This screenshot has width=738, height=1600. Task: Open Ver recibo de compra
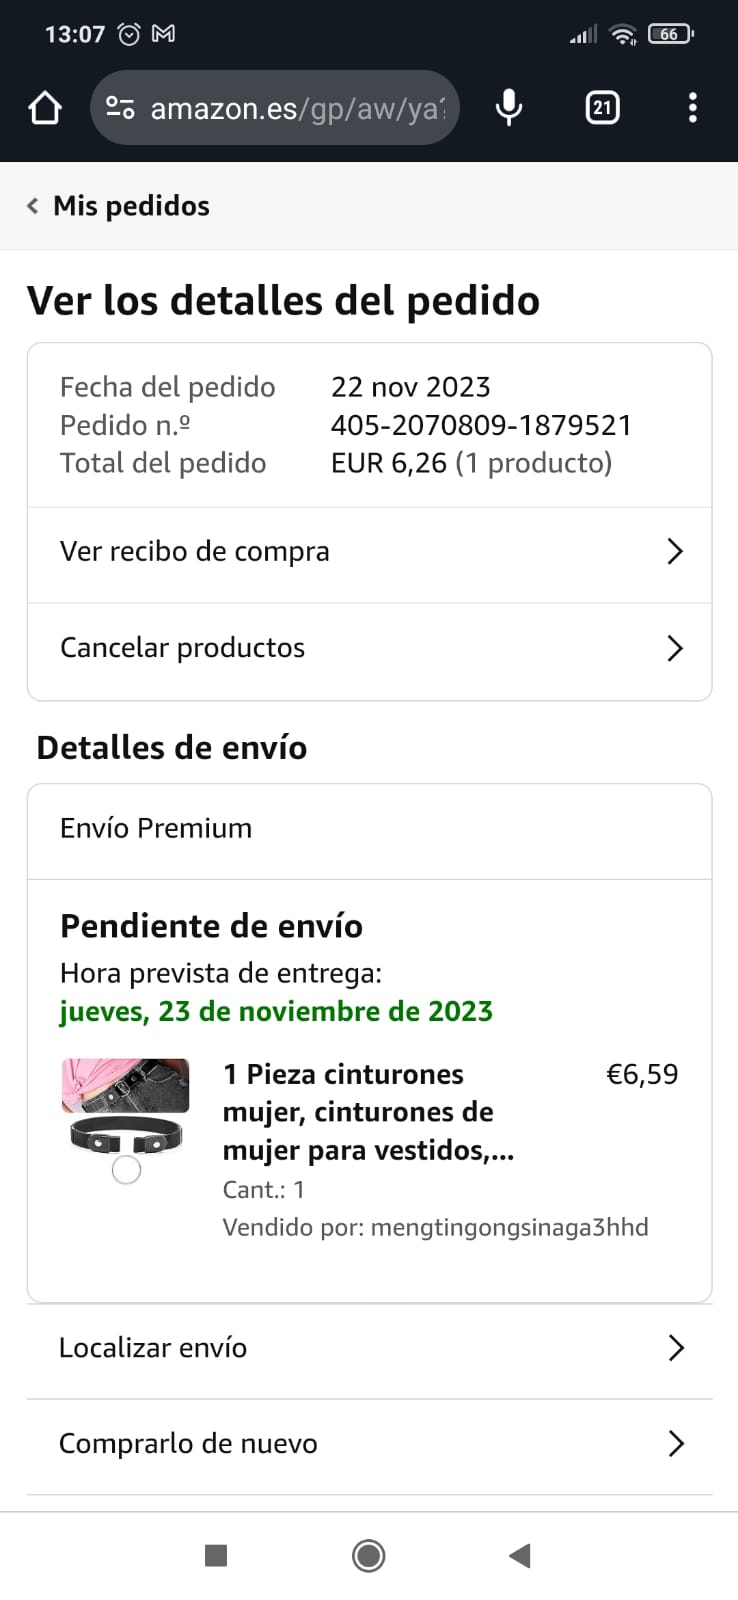tap(195, 552)
